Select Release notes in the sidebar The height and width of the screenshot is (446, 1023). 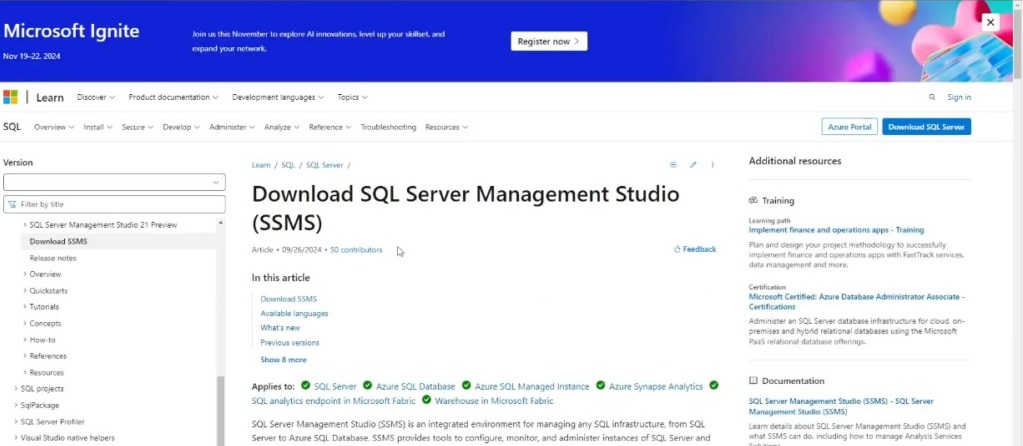(x=53, y=258)
